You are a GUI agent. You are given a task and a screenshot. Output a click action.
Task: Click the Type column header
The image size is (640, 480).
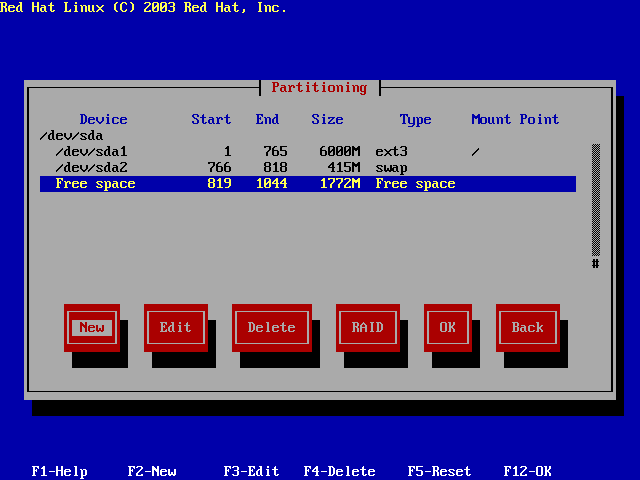coord(416,120)
